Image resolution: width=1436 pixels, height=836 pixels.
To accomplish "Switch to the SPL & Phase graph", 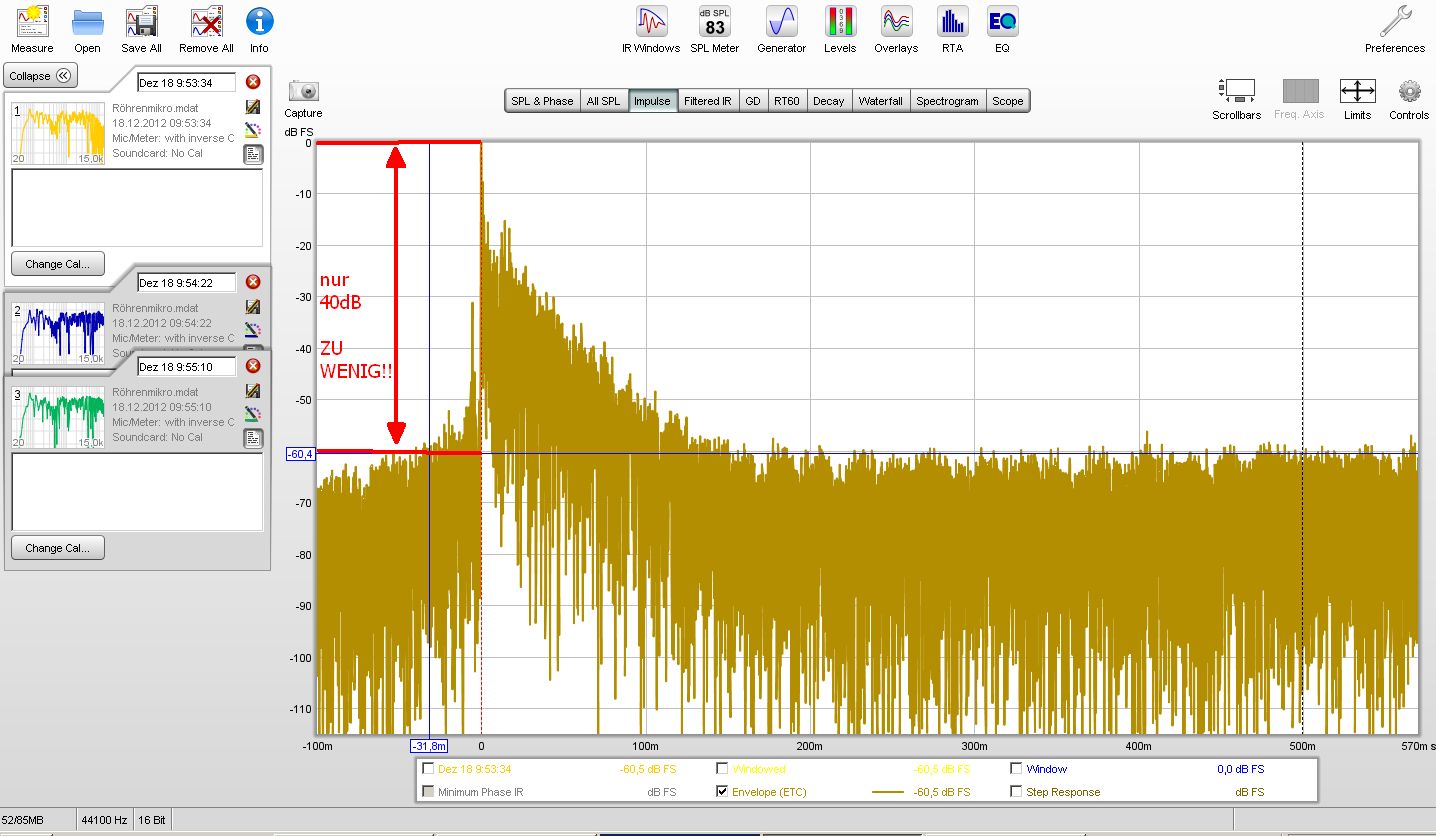I will [542, 101].
